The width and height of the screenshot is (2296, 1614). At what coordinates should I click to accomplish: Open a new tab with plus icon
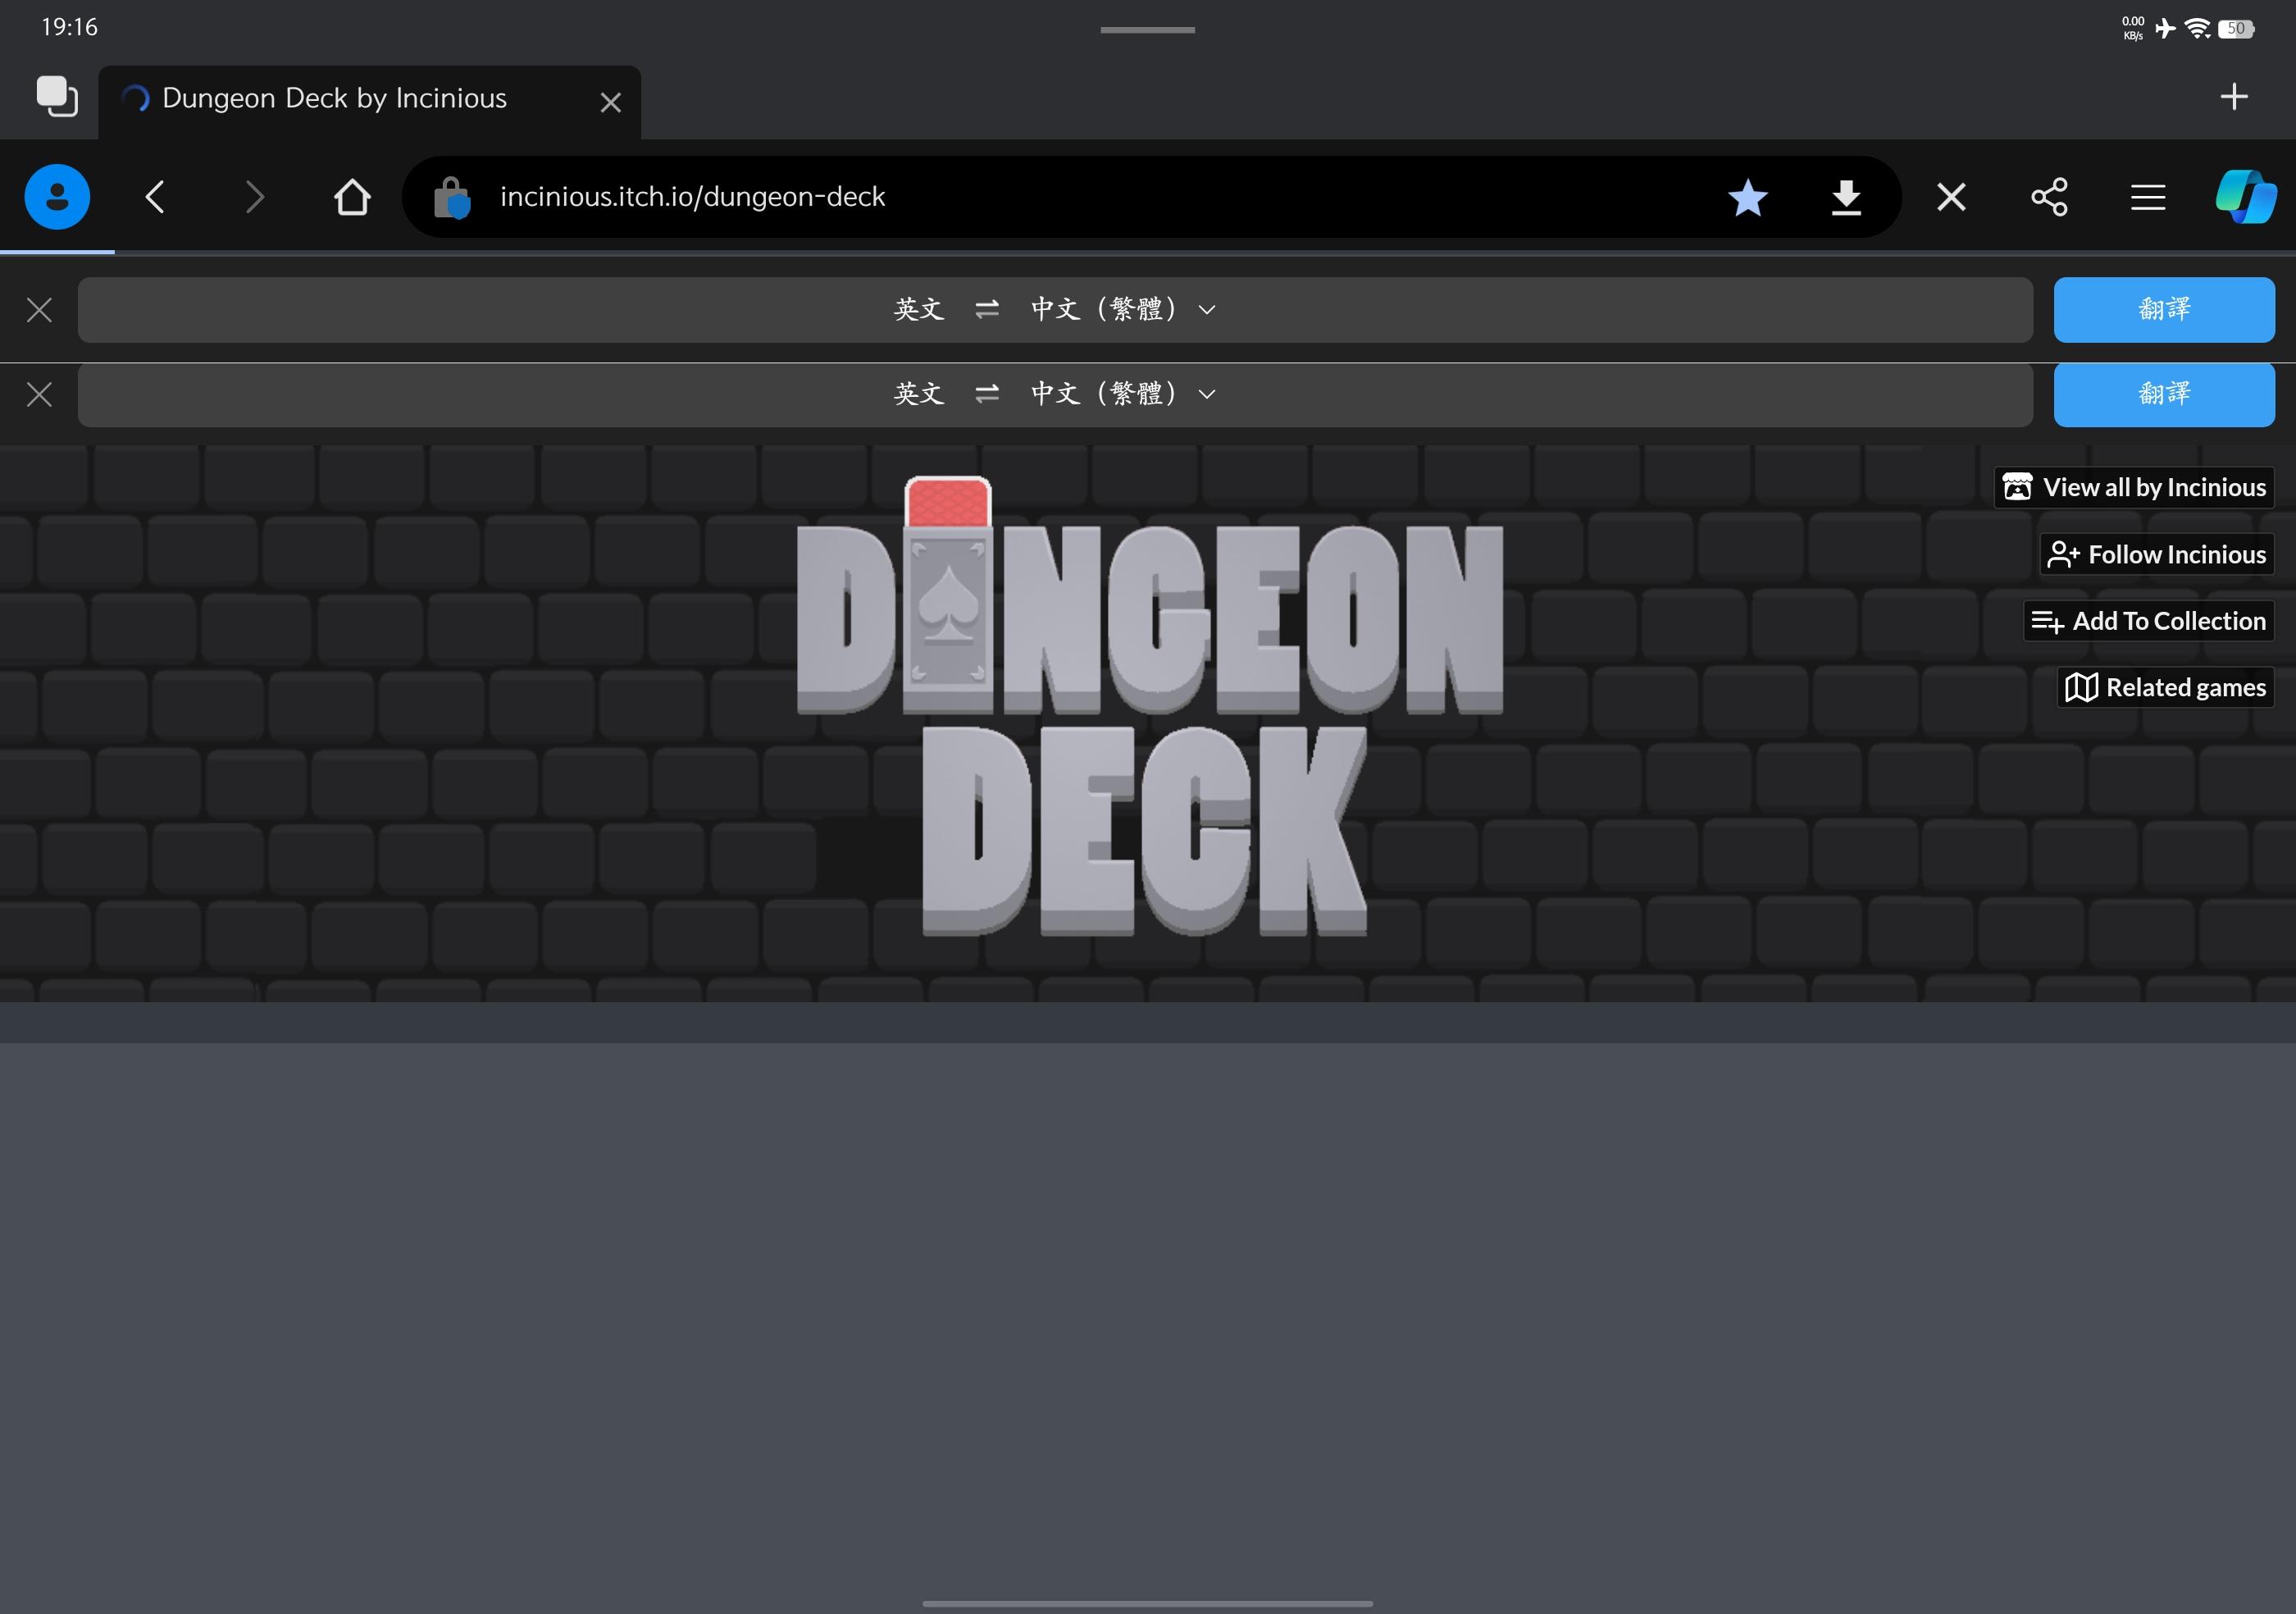(2233, 96)
